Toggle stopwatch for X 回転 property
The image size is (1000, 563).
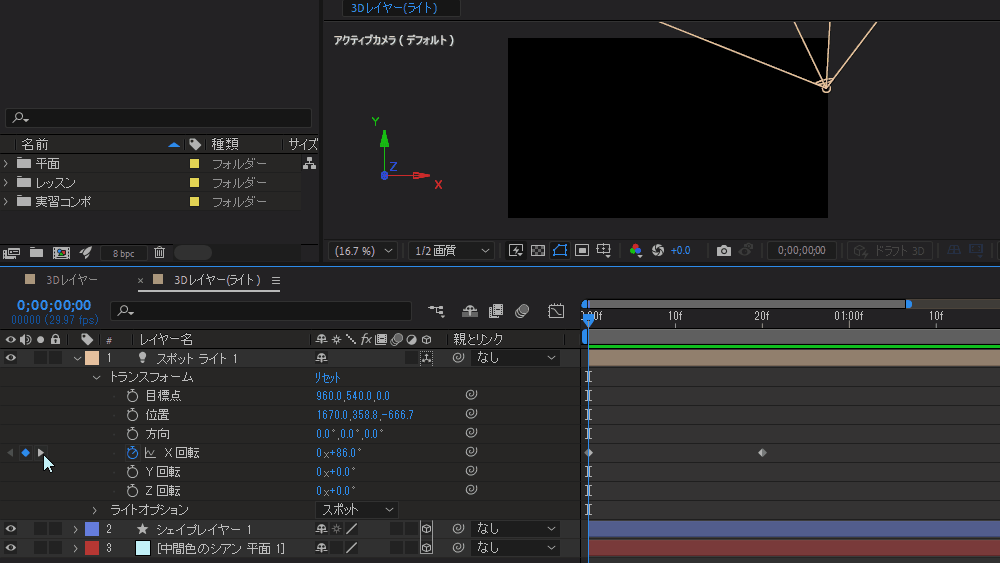pos(132,453)
